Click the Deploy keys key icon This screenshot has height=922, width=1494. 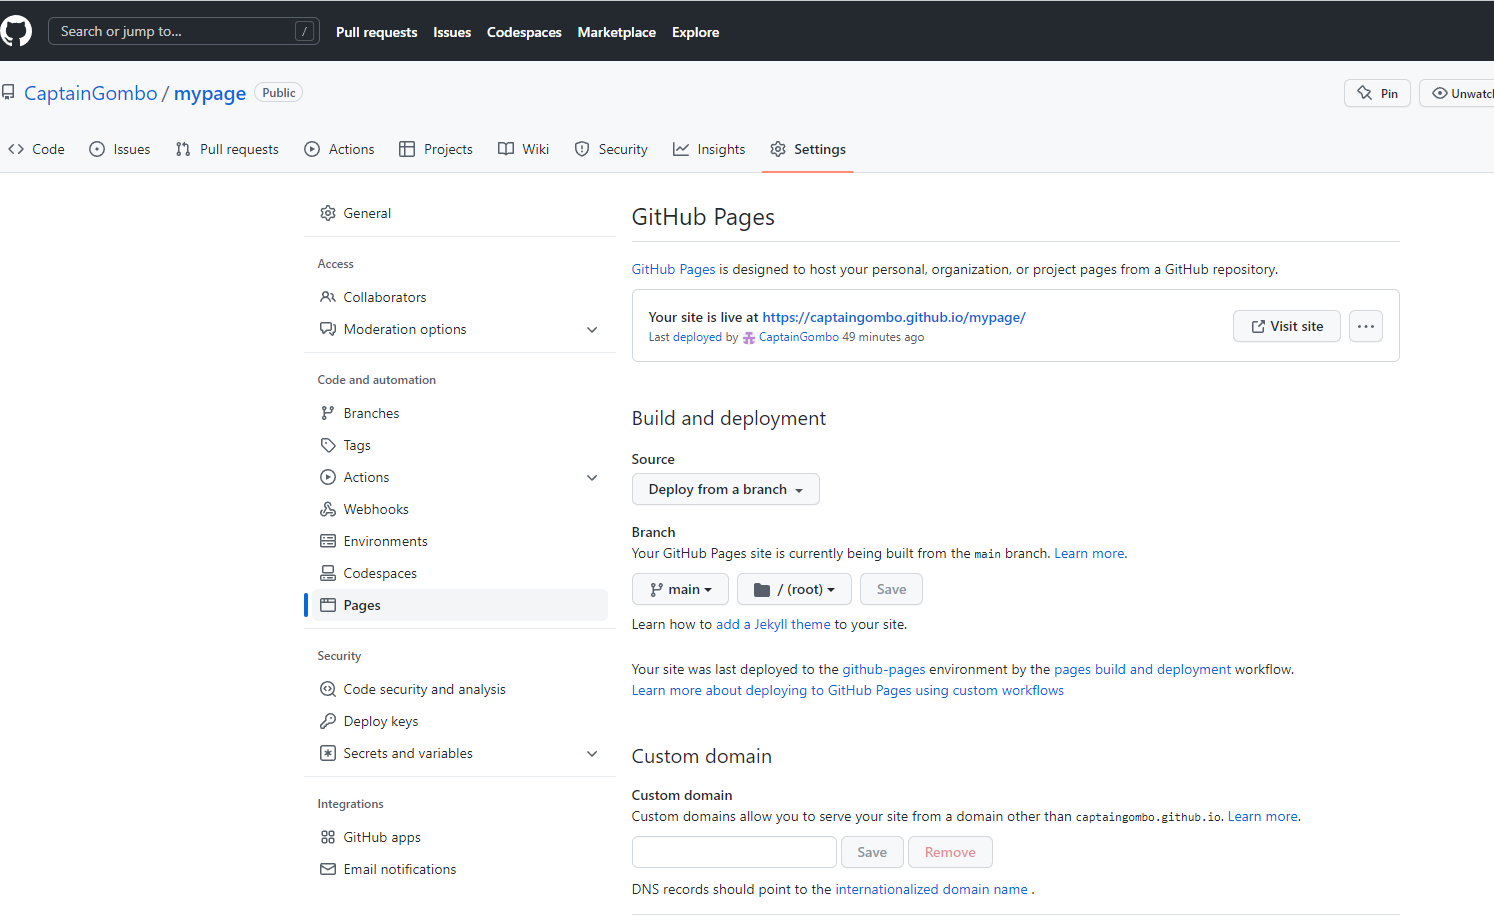(x=328, y=721)
